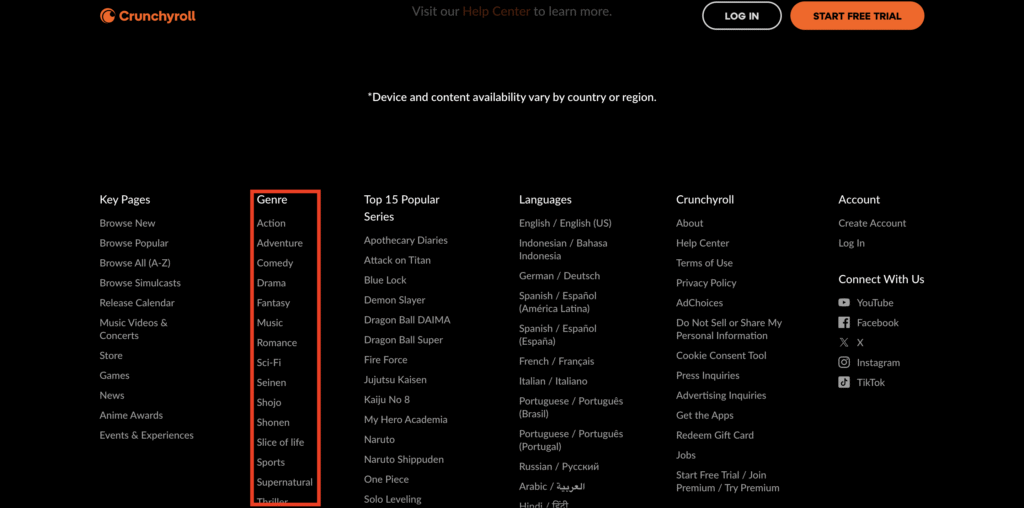Image resolution: width=1024 pixels, height=508 pixels.
Task: Select the Slice of life genre
Action: point(280,443)
